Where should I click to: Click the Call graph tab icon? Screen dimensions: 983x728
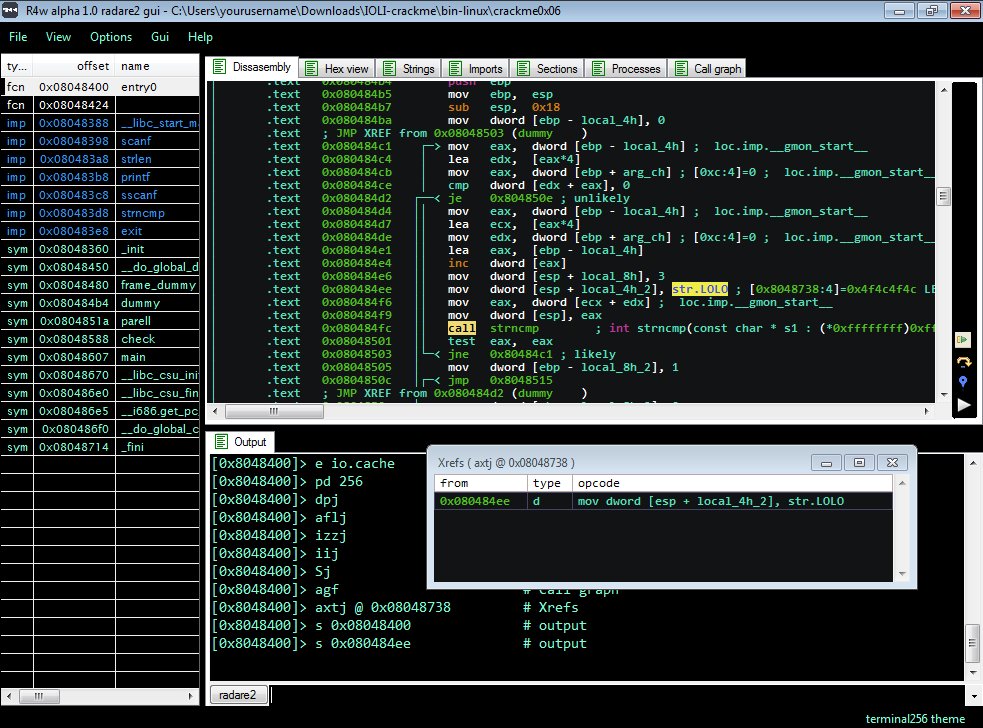pyautogui.click(x=681, y=68)
